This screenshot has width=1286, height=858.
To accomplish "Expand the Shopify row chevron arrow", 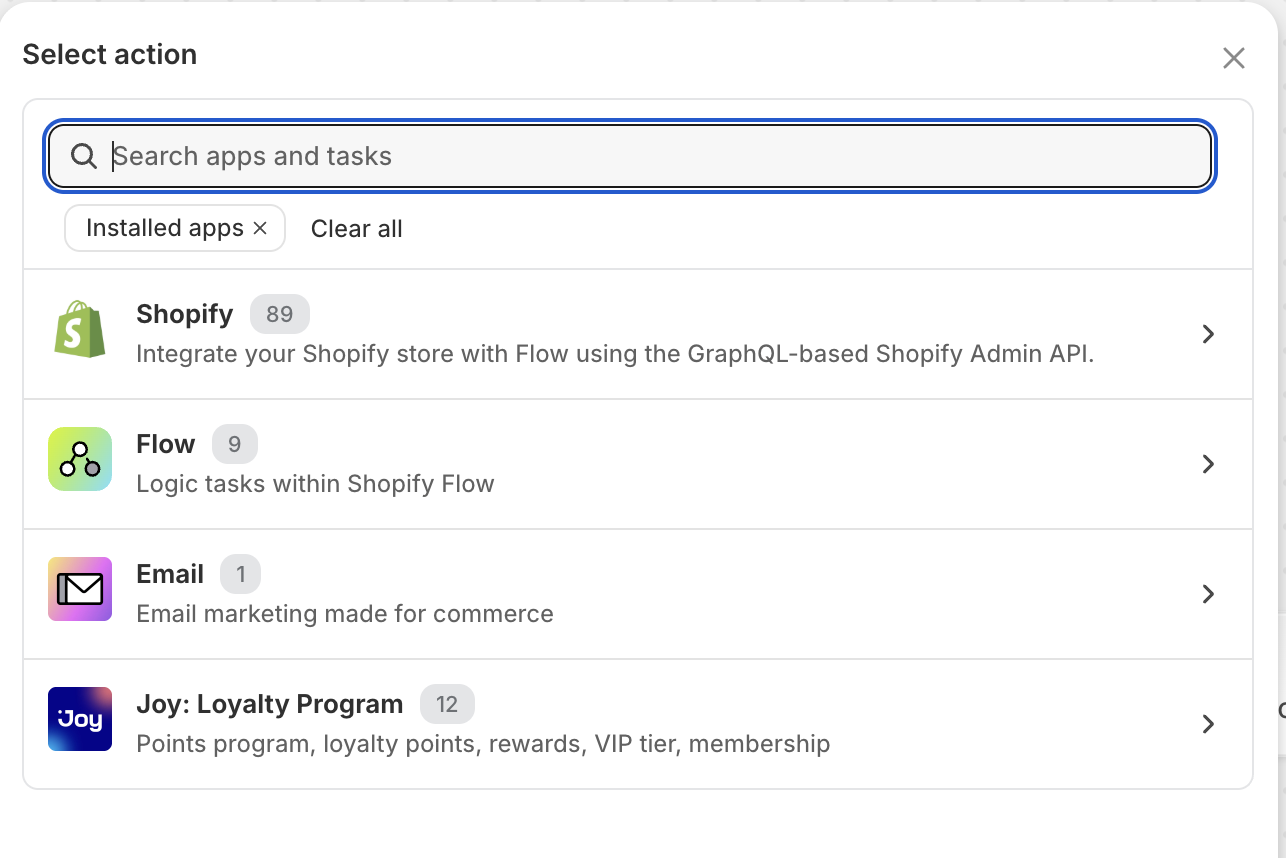I will coord(1208,334).
